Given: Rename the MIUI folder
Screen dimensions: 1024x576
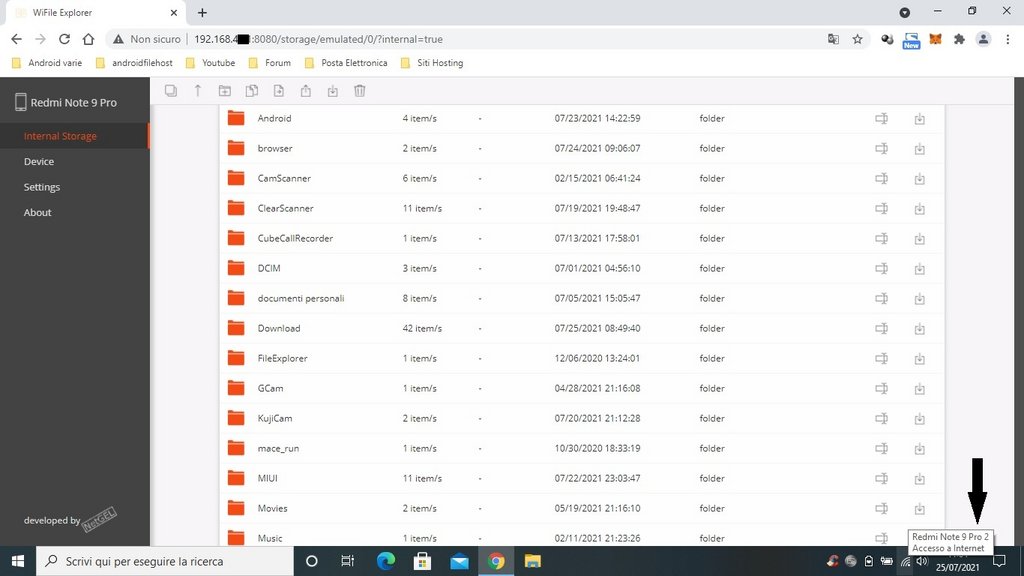Looking at the screenshot, I should 882,479.
